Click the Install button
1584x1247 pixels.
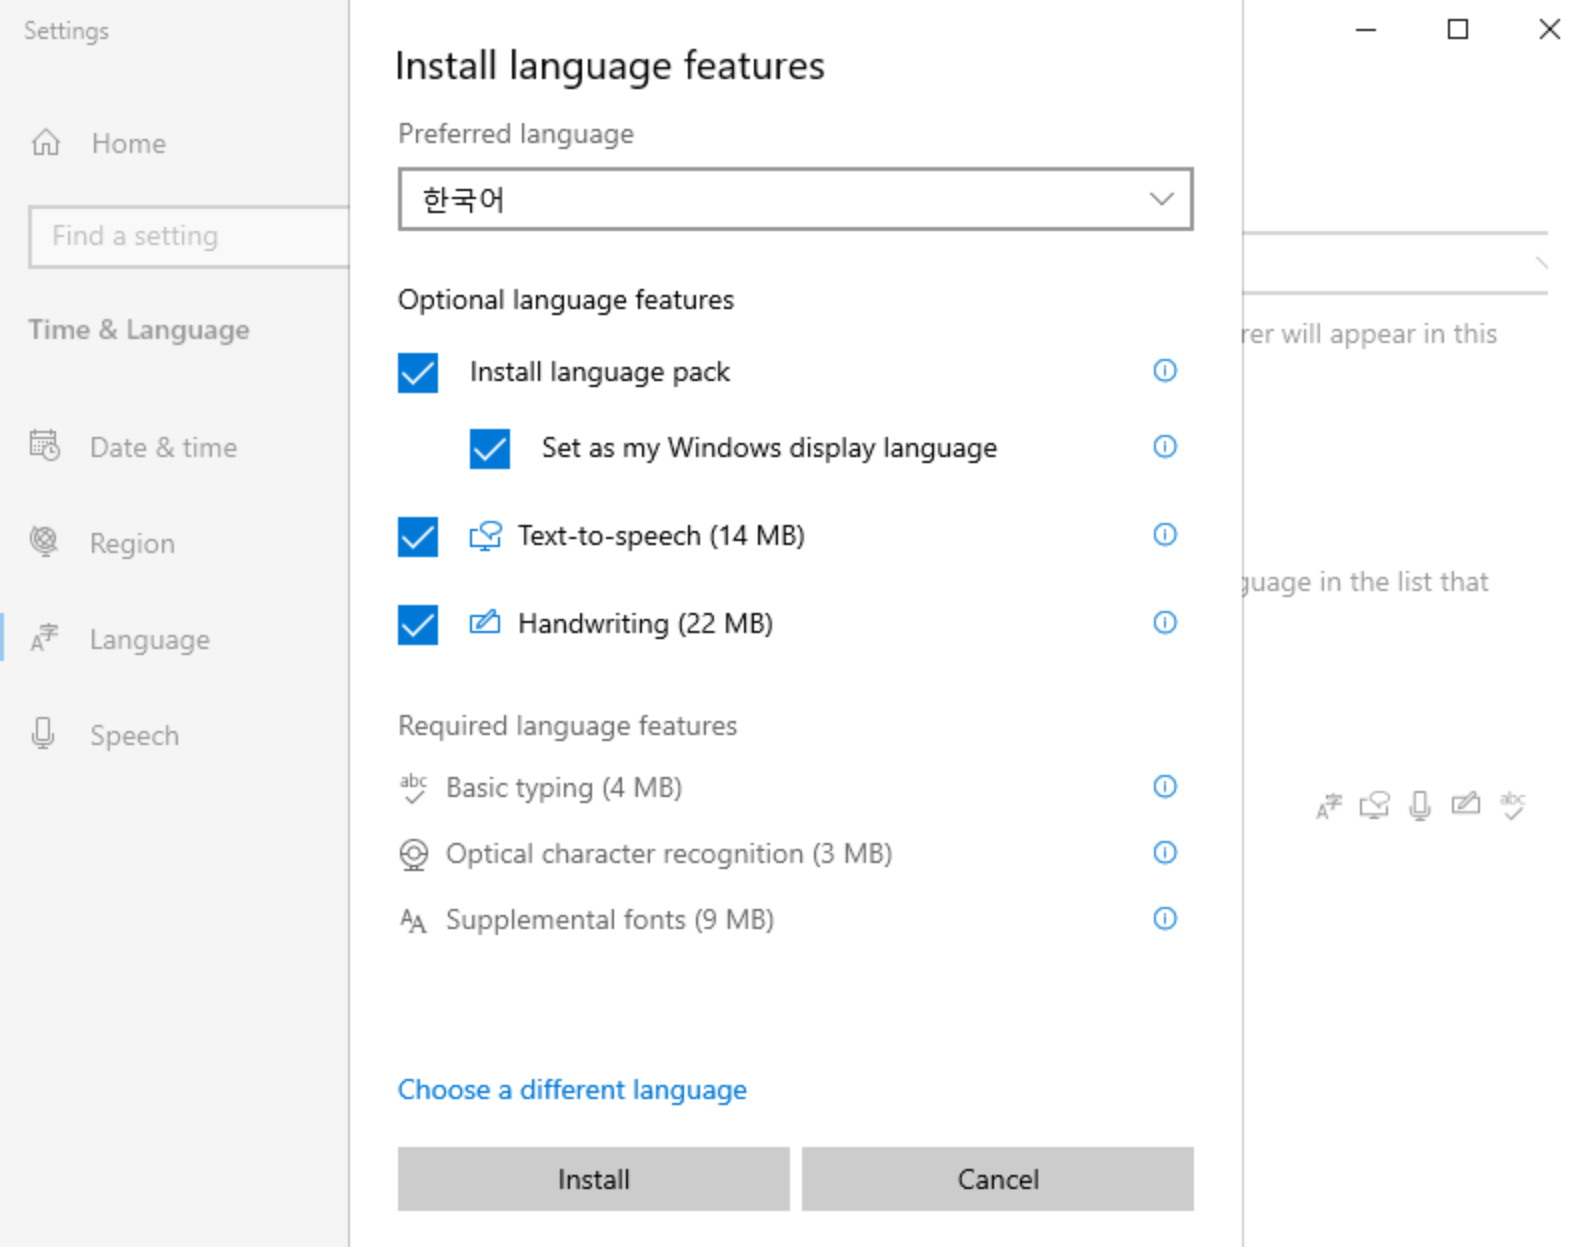594,1179
